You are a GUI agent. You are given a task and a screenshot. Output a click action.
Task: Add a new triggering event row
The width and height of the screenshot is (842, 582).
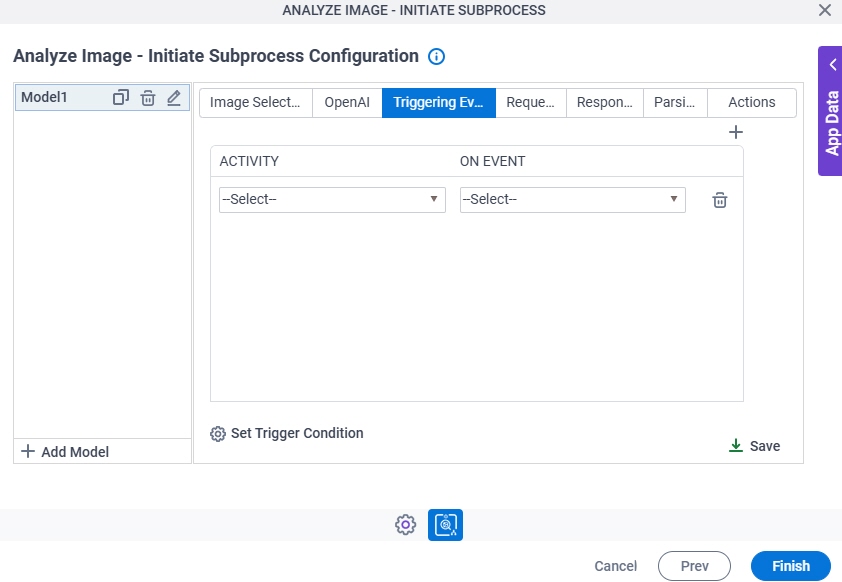click(x=736, y=132)
